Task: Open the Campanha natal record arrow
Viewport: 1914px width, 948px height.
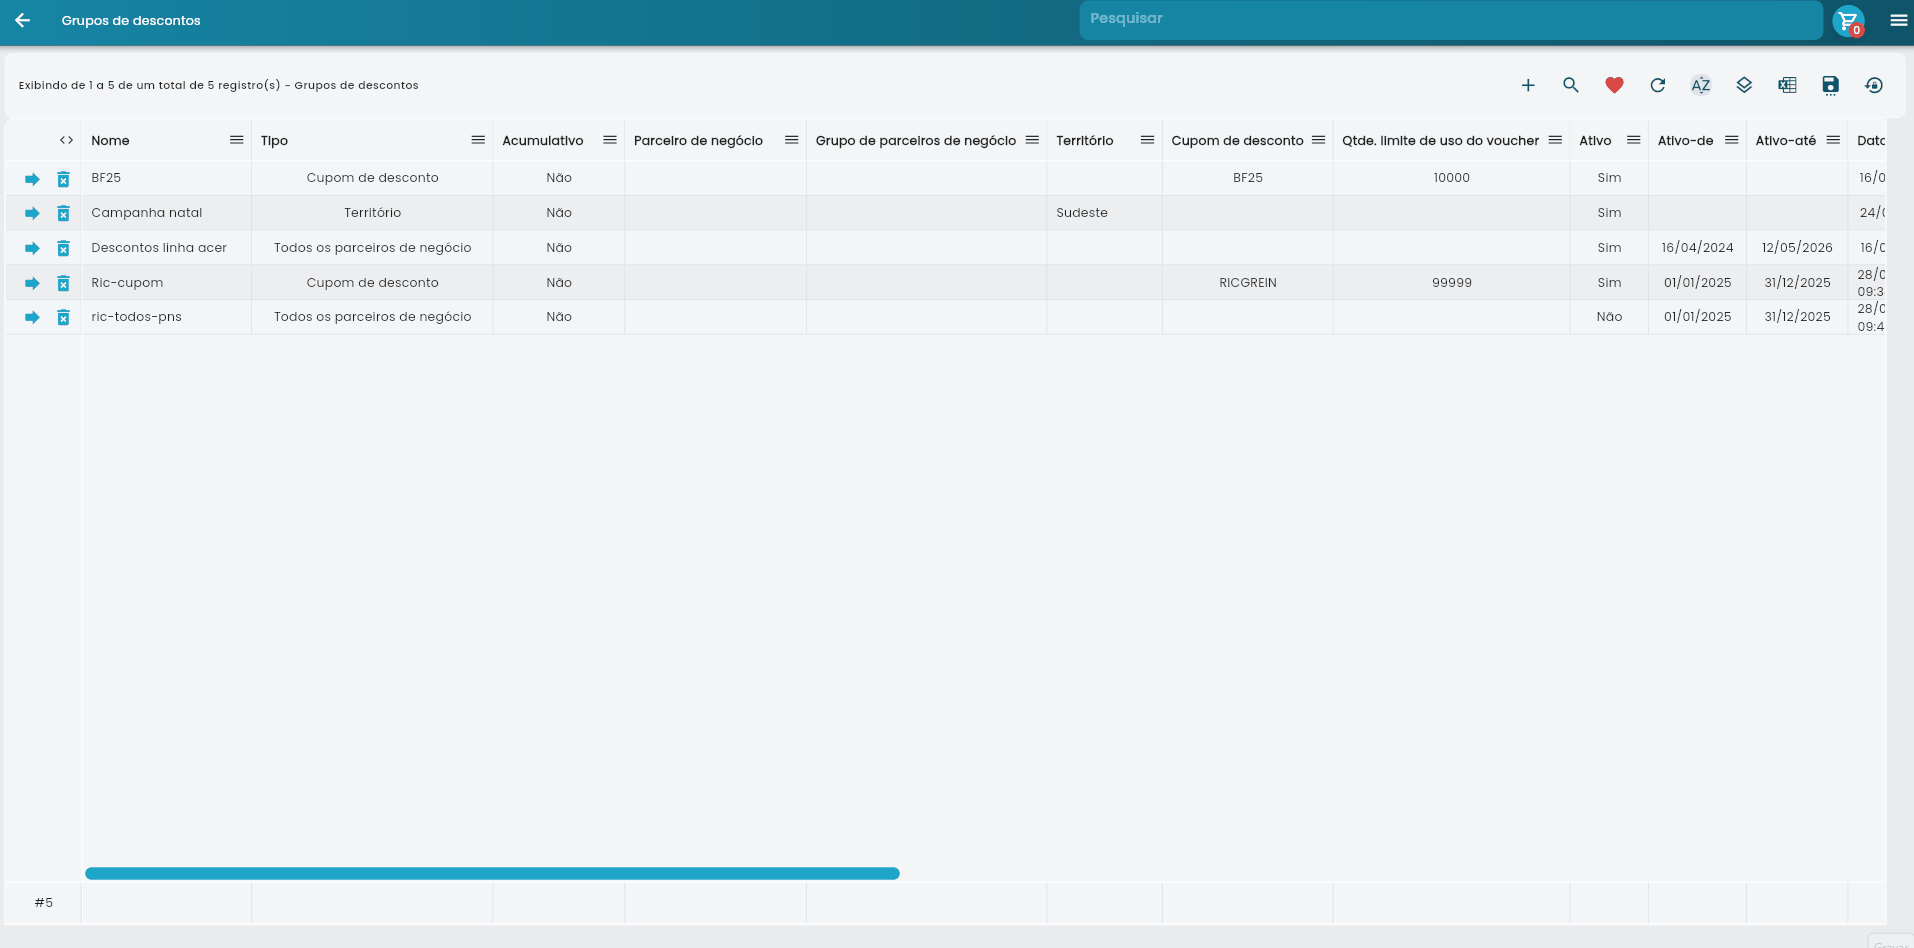Action: [32, 213]
